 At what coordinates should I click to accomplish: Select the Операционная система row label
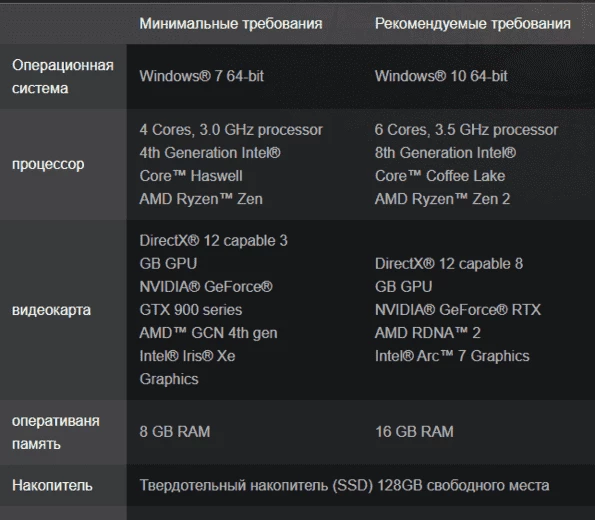63,77
